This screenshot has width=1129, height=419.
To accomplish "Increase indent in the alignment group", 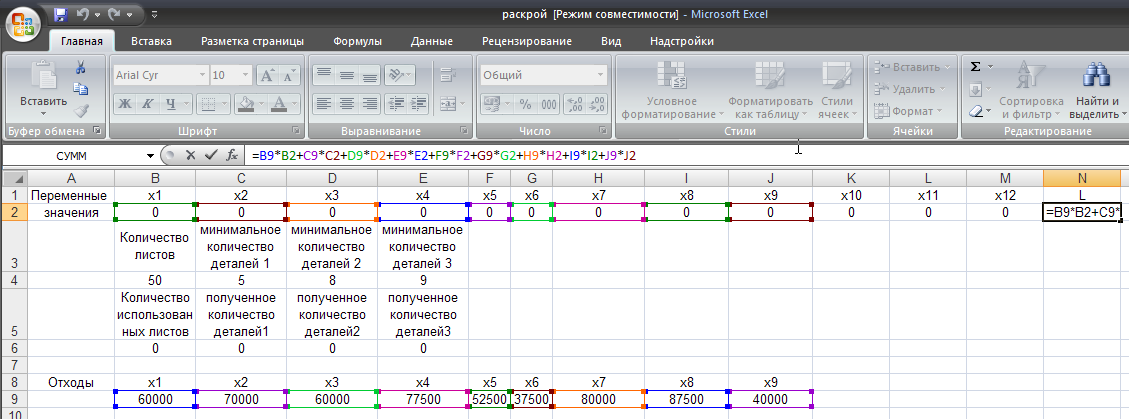I will pyautogui.click(x=419, y=102).
